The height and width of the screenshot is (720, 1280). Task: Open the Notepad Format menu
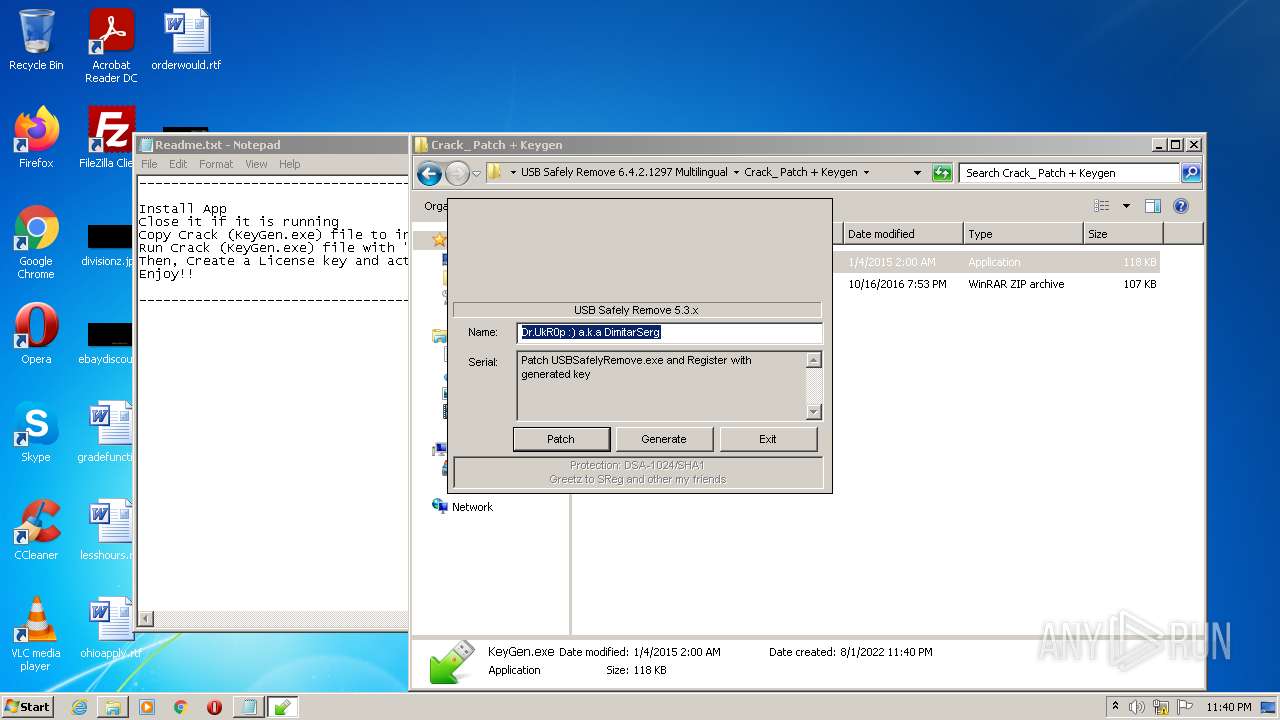tap(216, 164)
